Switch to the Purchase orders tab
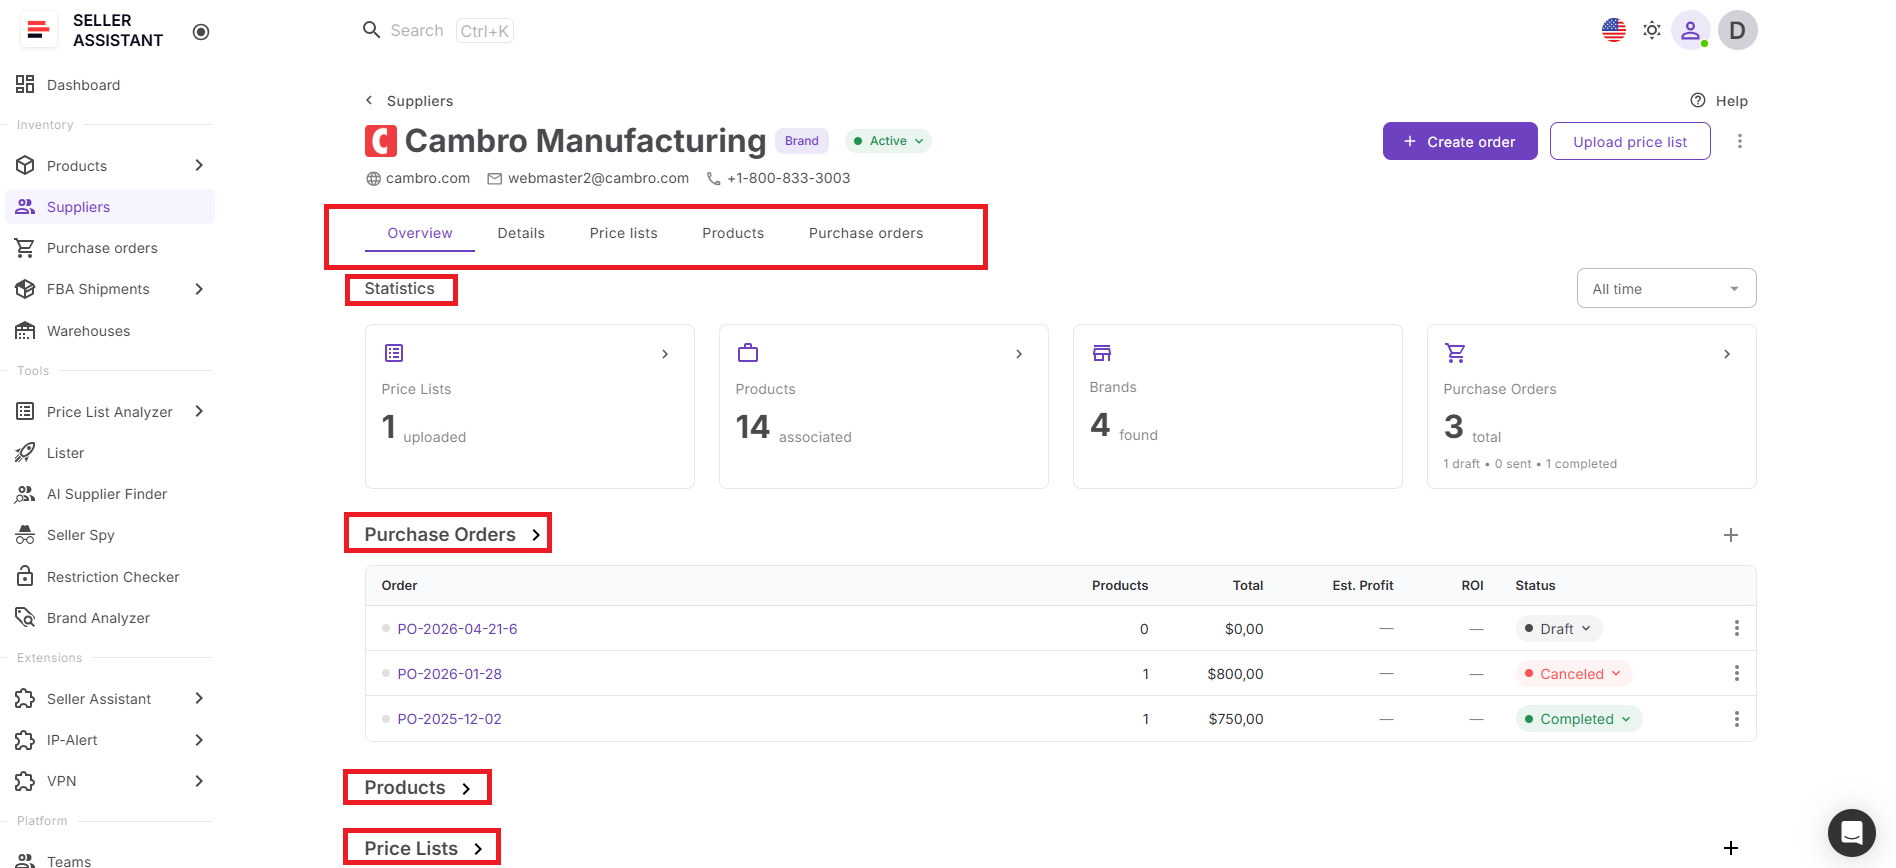This screenshot has width=1896, height=868. pos(866,233)
